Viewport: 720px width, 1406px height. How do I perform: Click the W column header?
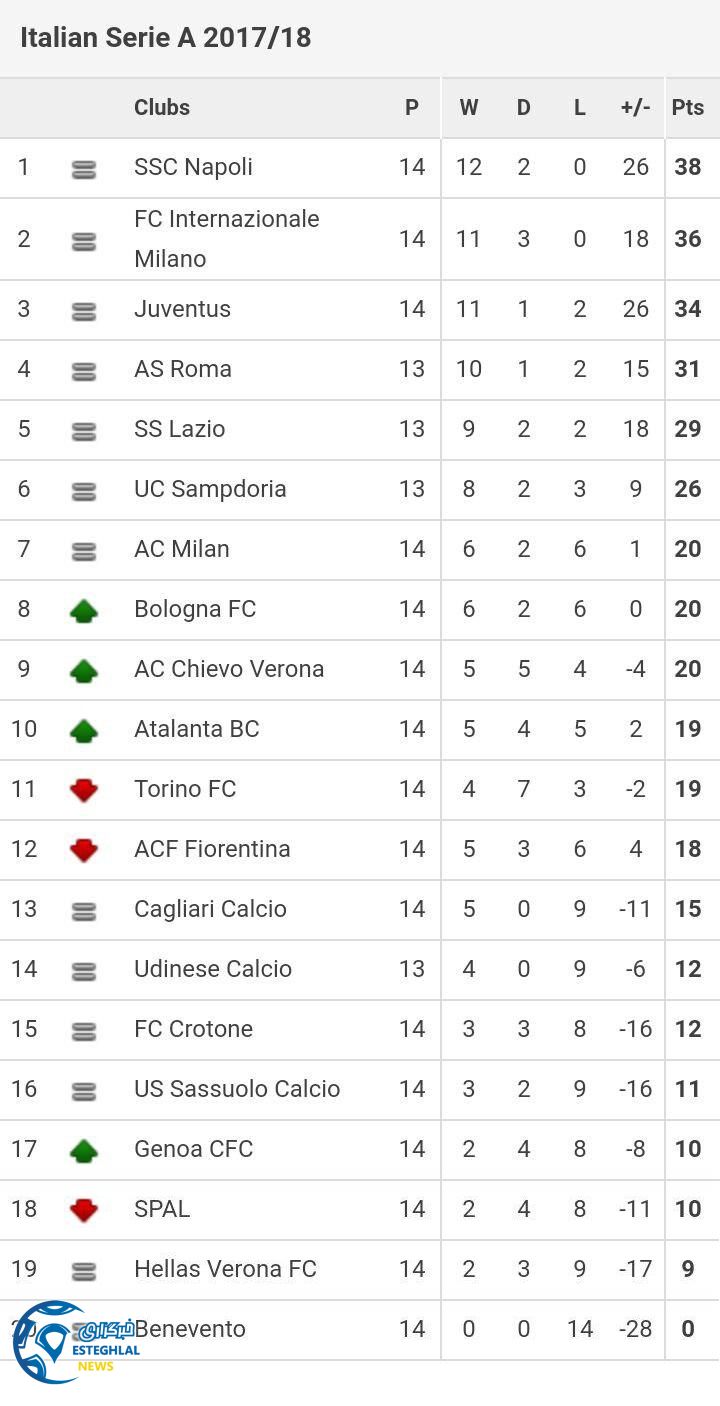[x=468, y=108]
